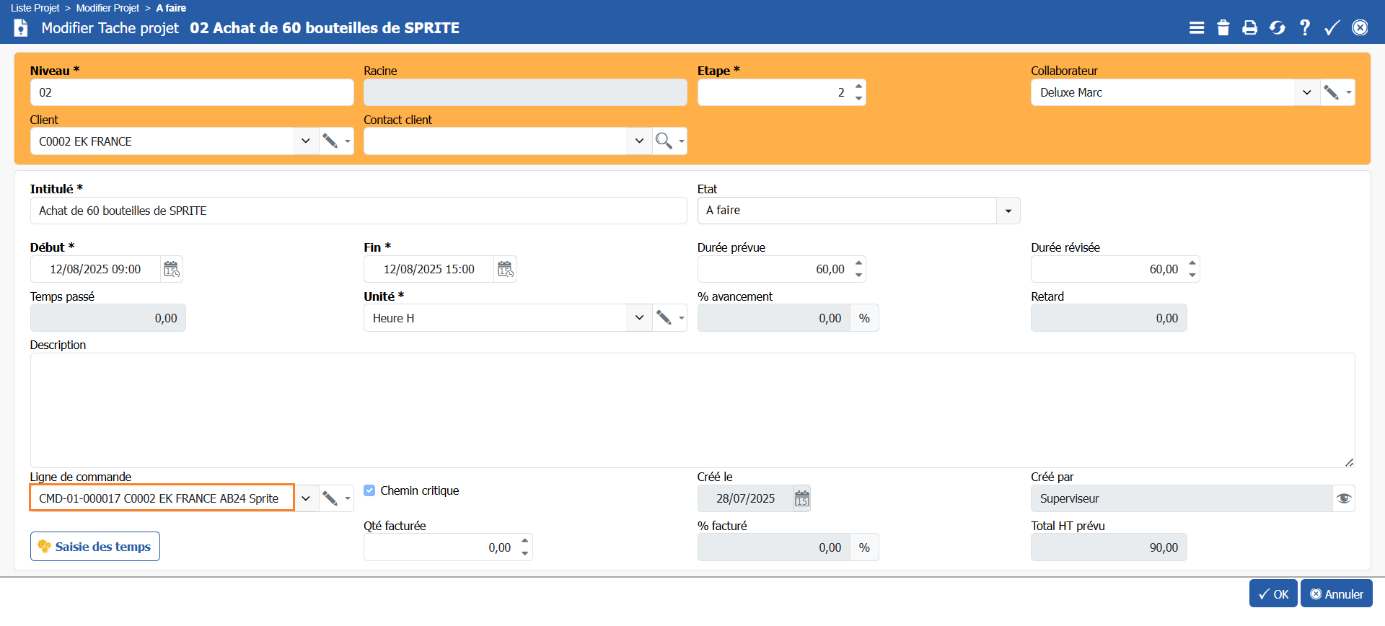This screenshot has height=626, width=1385.
Task: Click into the Description text area
Action: pyautogui.click(x=692, y=409)
